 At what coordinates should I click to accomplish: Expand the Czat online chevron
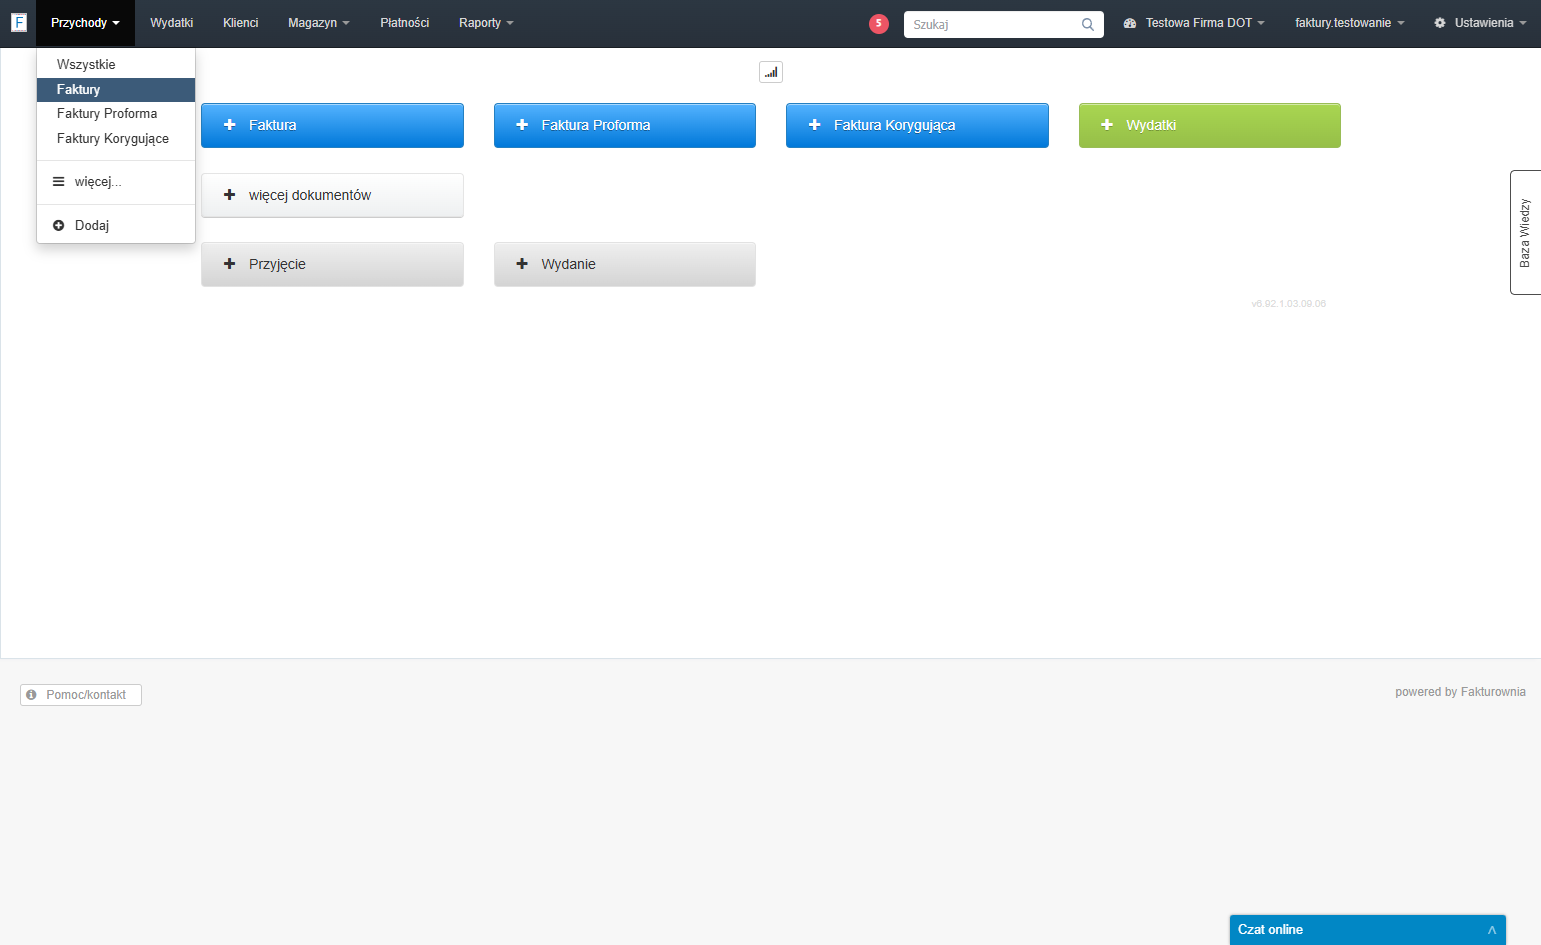tap(1492, 930)
